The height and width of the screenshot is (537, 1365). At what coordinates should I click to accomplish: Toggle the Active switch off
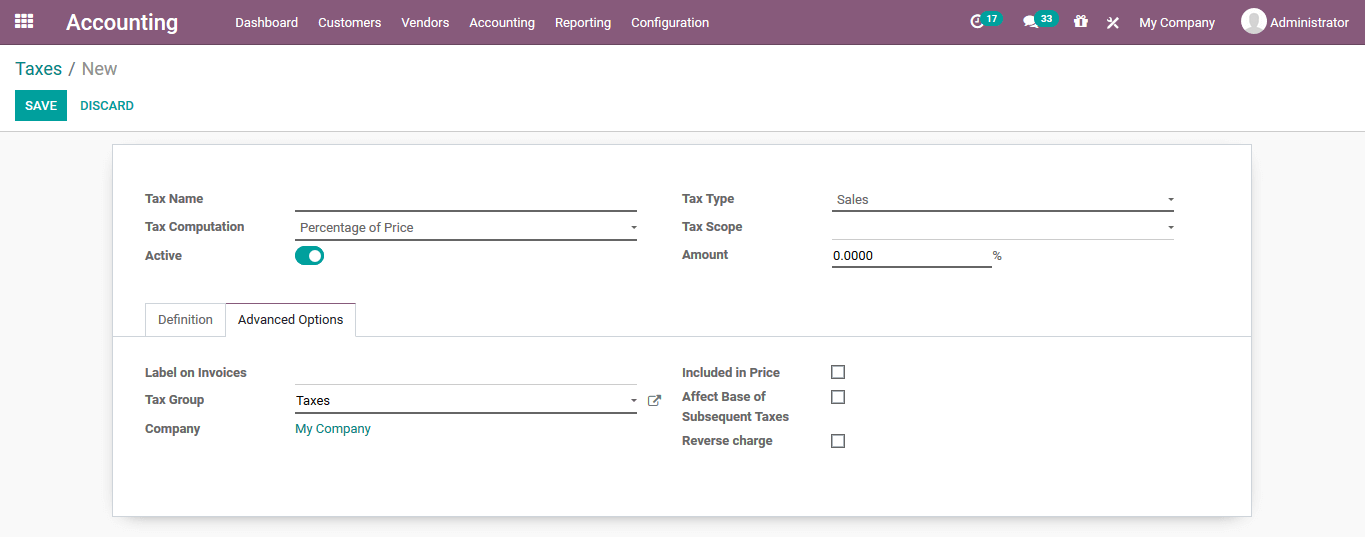(x=309, y=256)
